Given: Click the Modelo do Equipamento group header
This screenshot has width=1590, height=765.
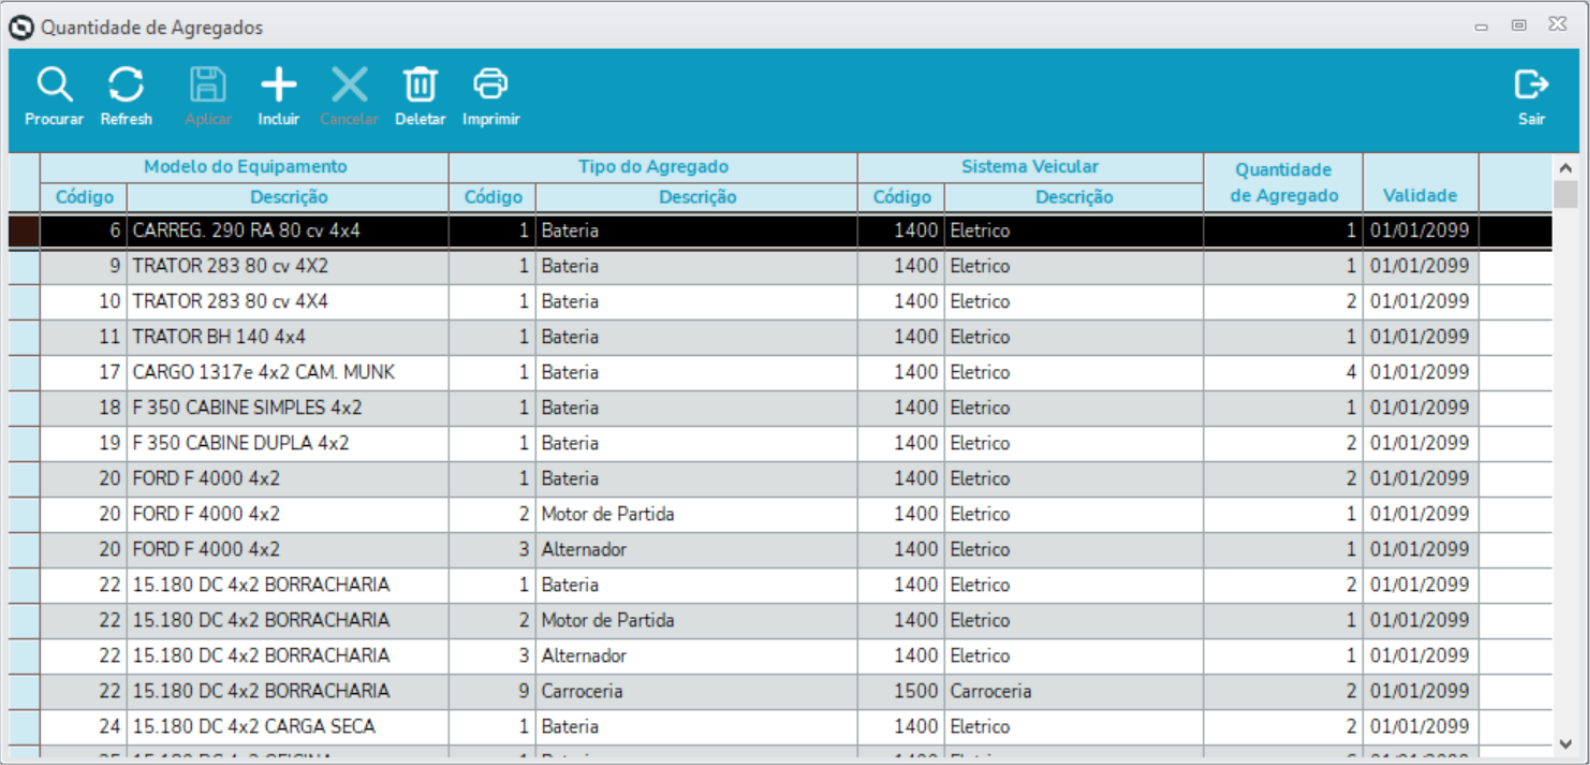Looking at the screenshot, I should click(x=245, y=167).
